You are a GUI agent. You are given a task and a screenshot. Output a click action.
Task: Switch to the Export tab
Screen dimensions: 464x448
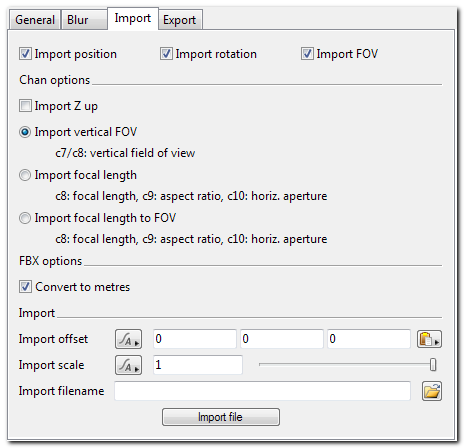(180, 20)
